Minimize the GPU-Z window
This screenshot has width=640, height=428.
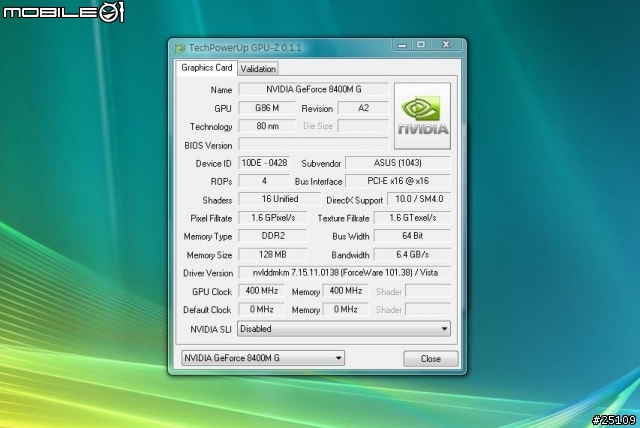(x=402, y=44)
